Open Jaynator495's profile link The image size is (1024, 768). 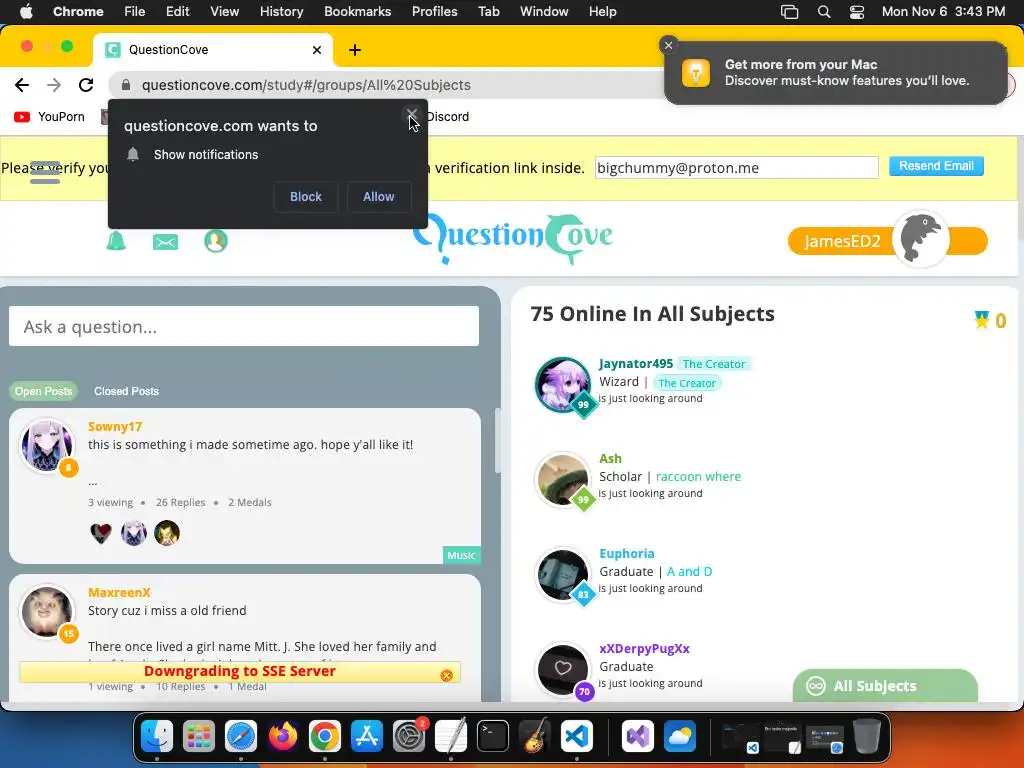click(636, 364)
